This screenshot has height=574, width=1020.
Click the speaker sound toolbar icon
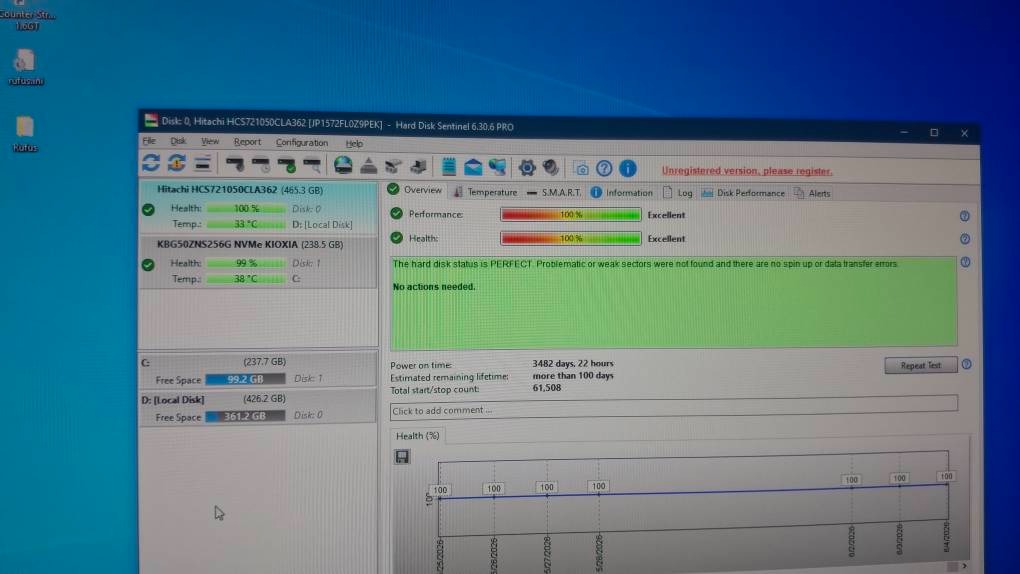551,168
